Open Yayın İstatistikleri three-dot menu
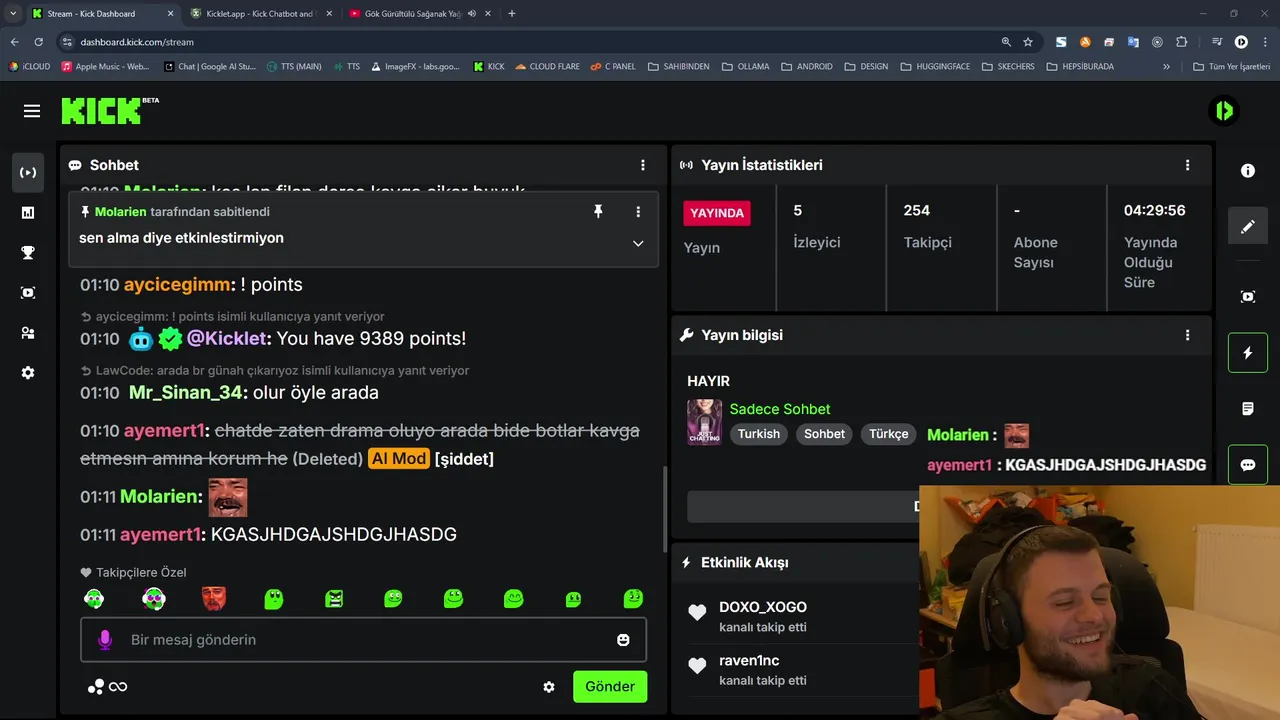This screenshot has width=1280, height=720. click(1188, 165)
